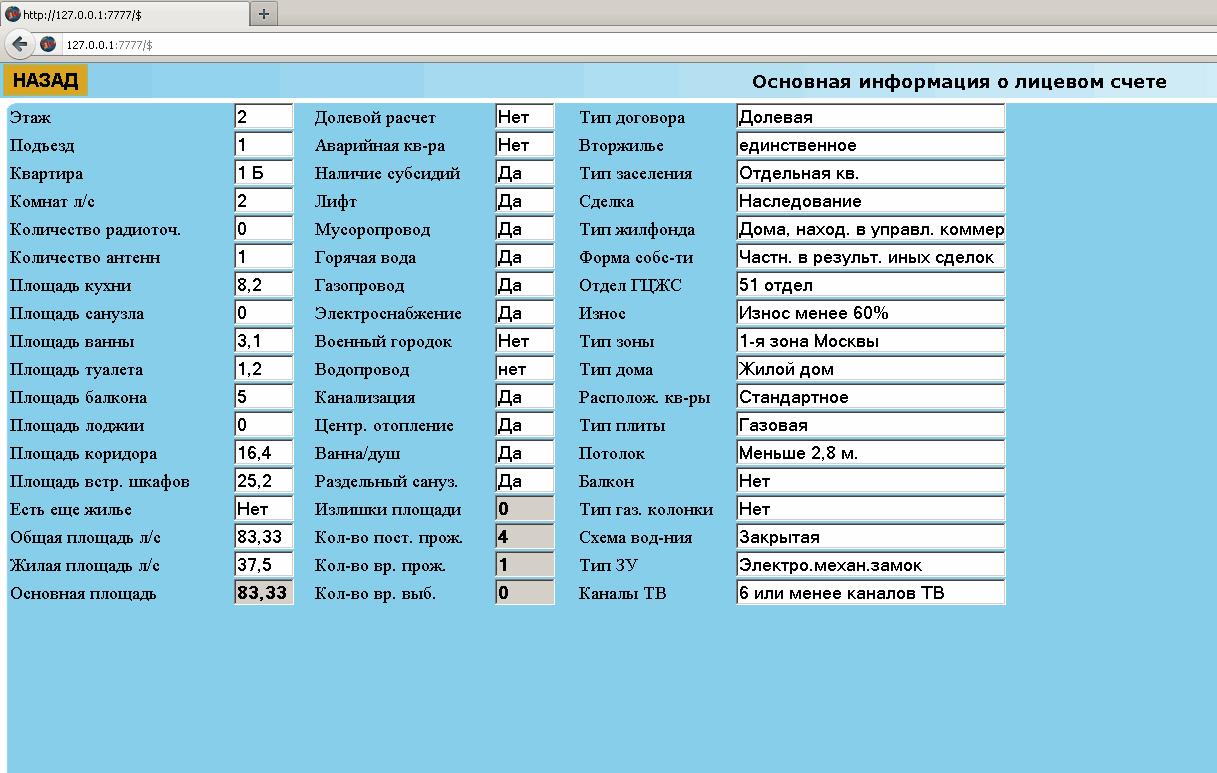Click the Потолок field
Screen dimensions: 1217x773
click(871, 453)
